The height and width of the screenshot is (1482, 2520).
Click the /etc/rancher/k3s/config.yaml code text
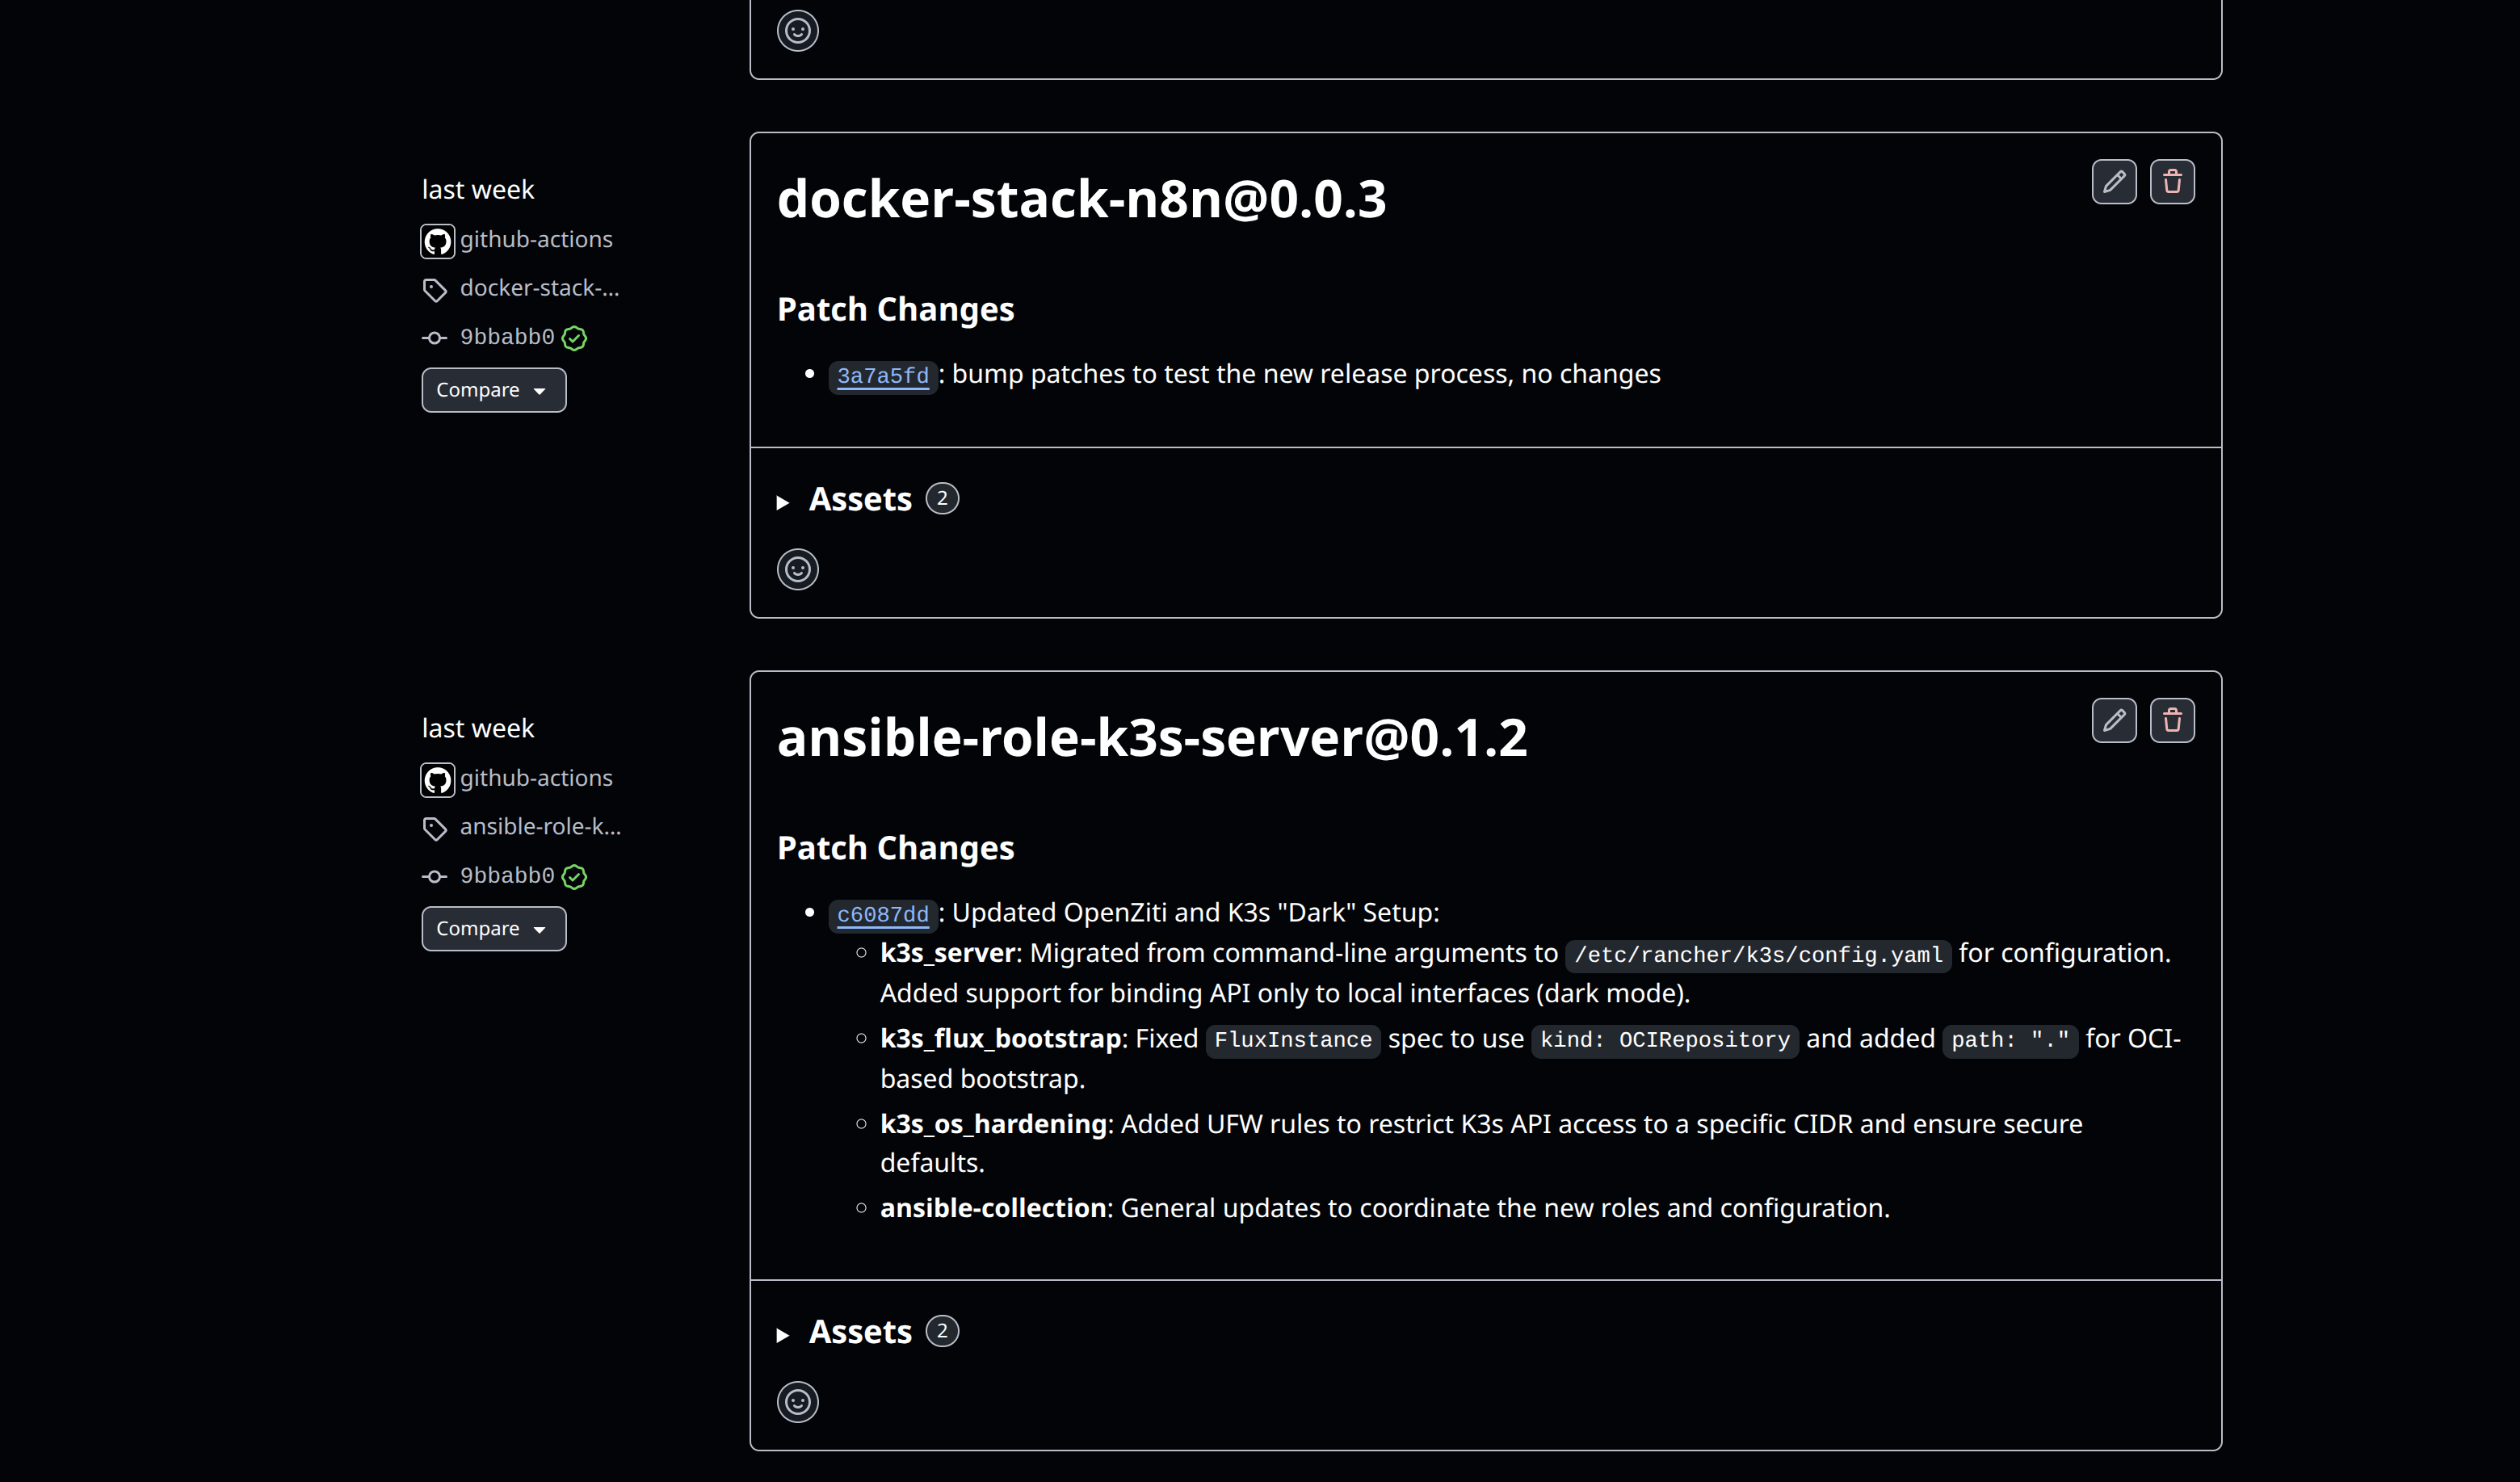tap(1758, 955)
